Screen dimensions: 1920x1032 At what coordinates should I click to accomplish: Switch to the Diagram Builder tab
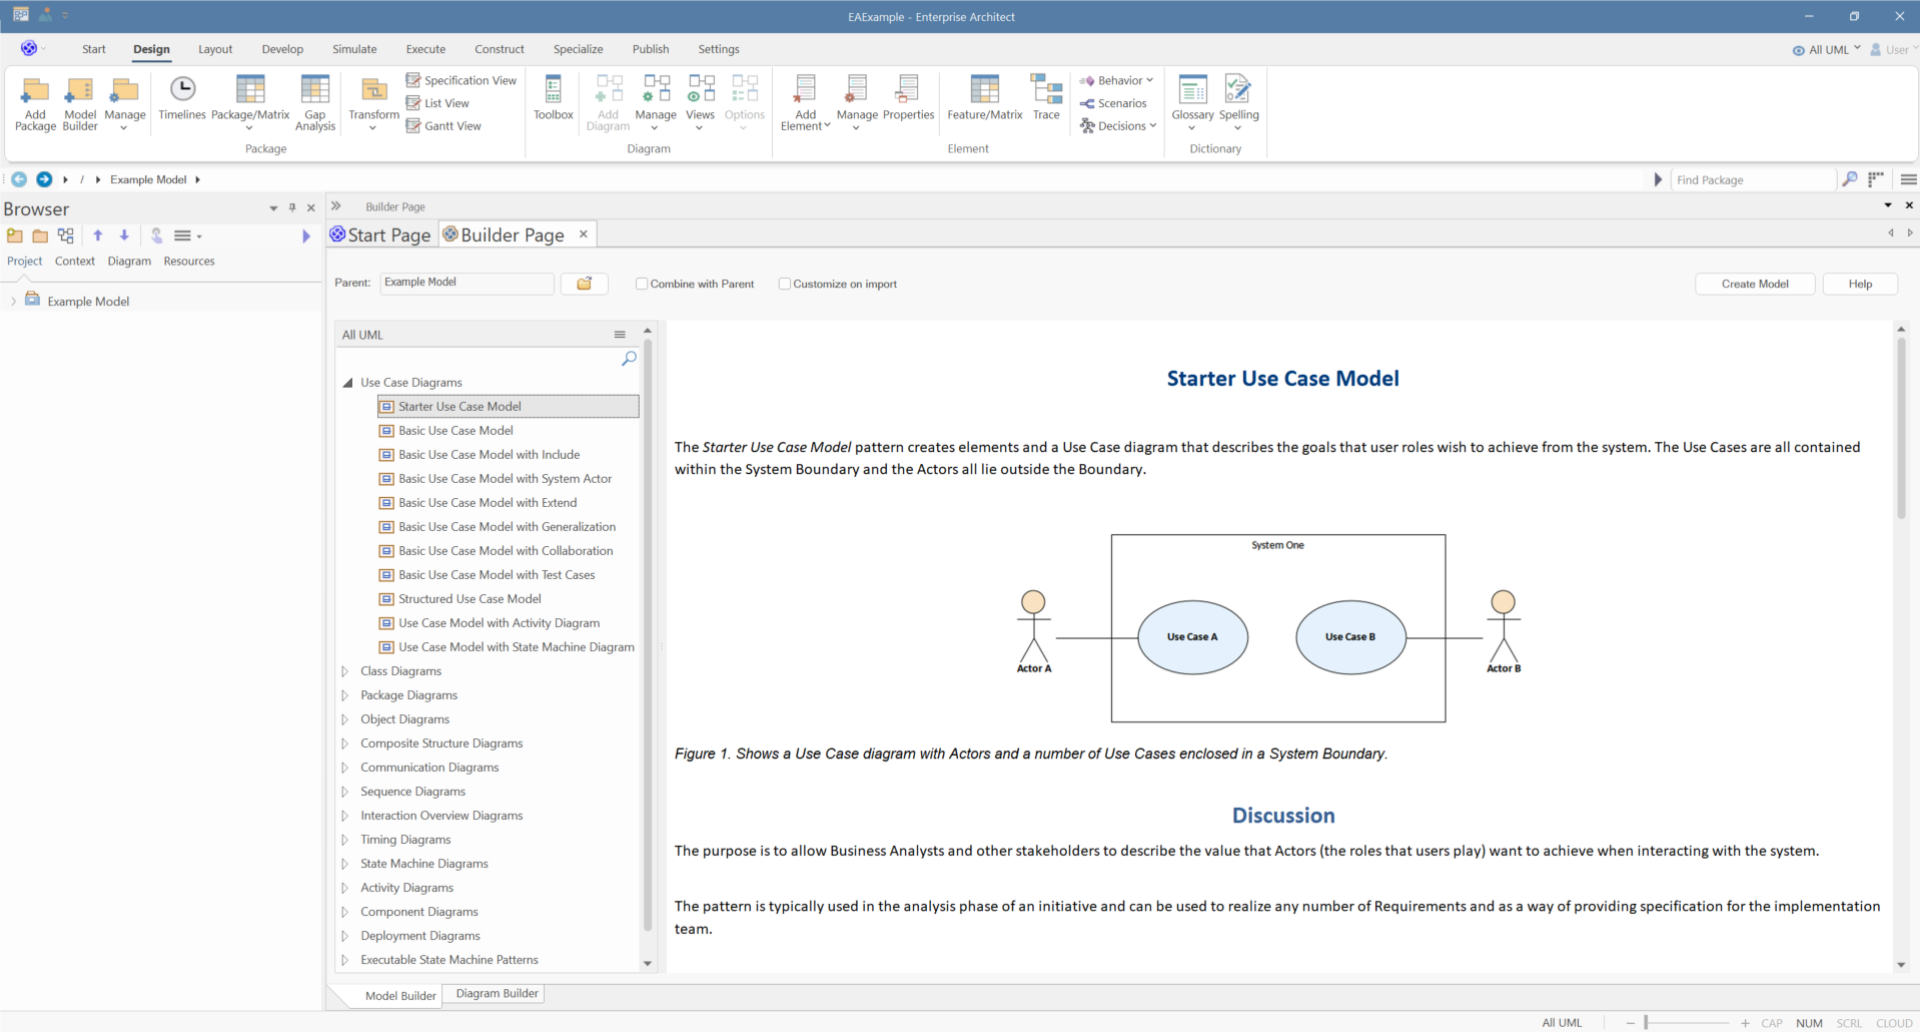497,994
